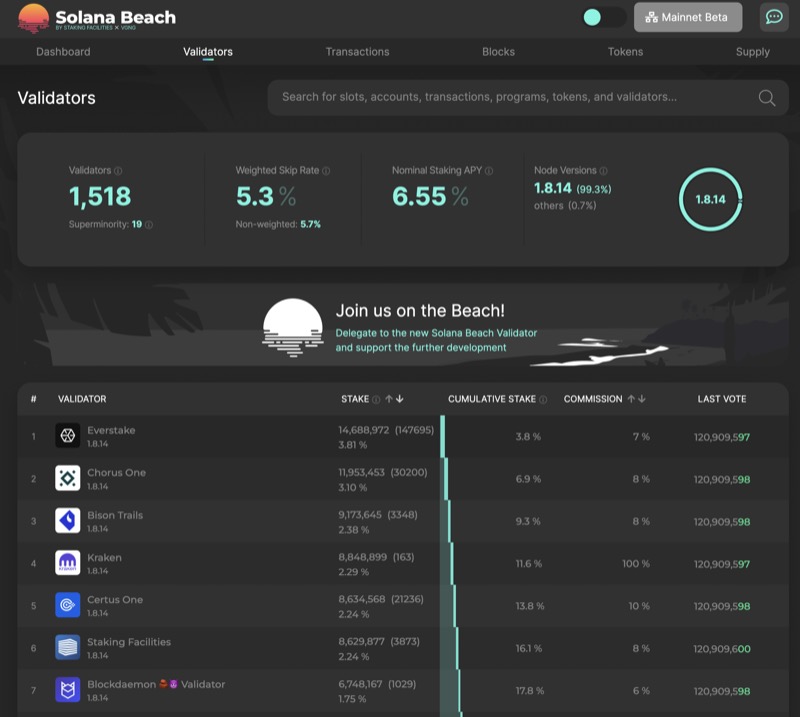Click the Non-weighted 5.7% skip rate value
The height and width of the screenshot is (717, 800).
pos(310,225)
